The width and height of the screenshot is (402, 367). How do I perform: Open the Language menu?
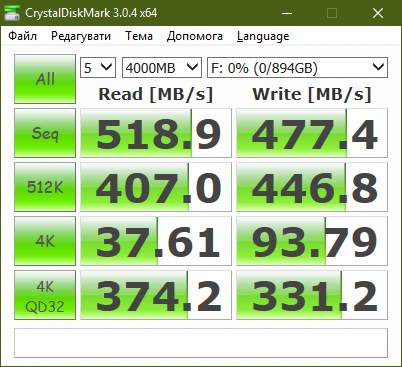[263, 36]
